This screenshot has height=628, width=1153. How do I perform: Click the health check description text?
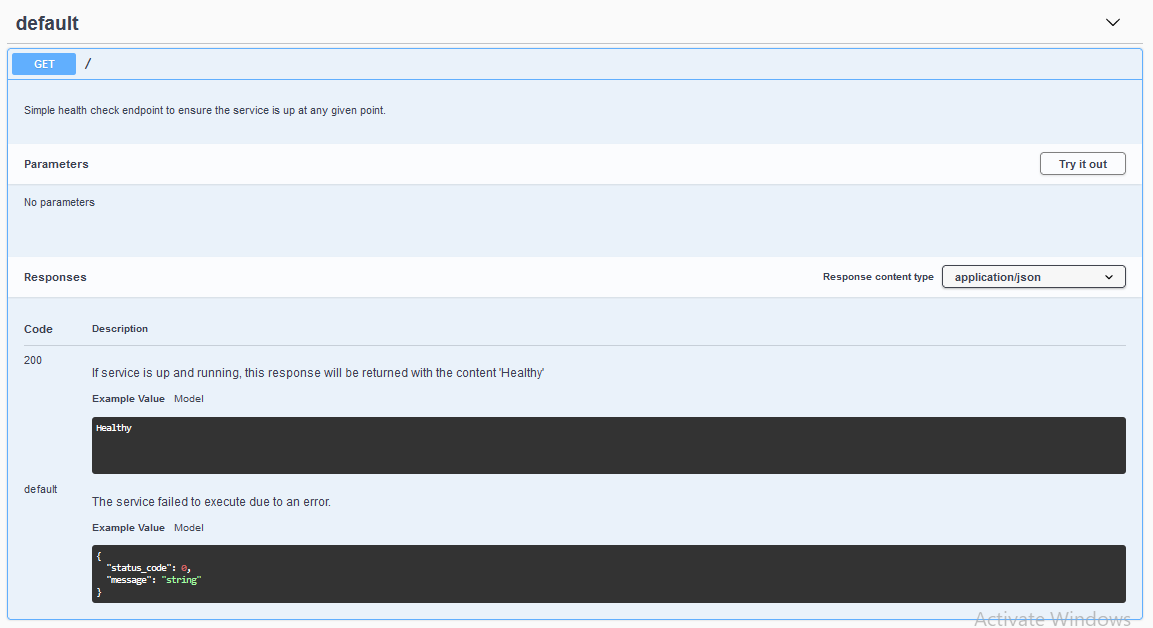point(204,110)
